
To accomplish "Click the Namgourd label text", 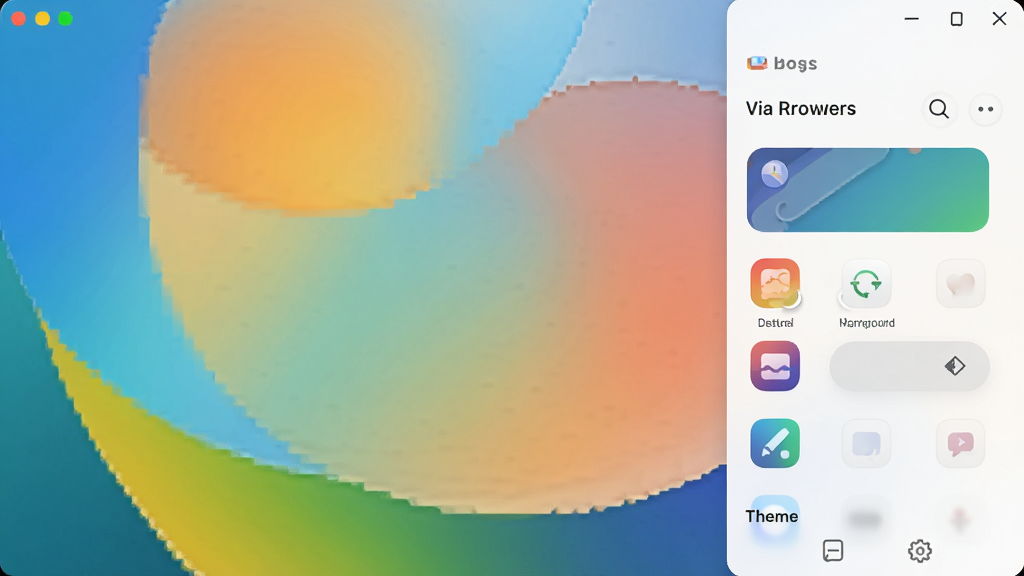I will click(x=867, y=323).
